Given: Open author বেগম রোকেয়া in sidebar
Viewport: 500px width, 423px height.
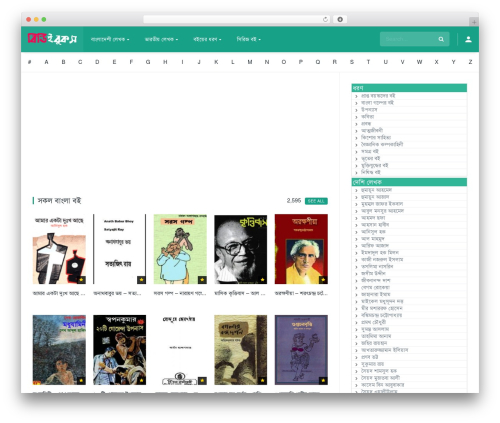Looking at the screenshot, I should point(375,287).
